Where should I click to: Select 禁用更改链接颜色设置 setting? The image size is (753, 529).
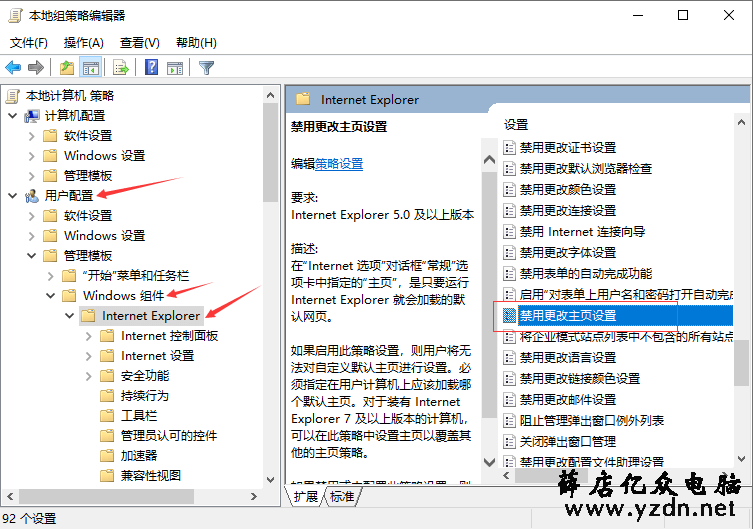tap(580, 379)
